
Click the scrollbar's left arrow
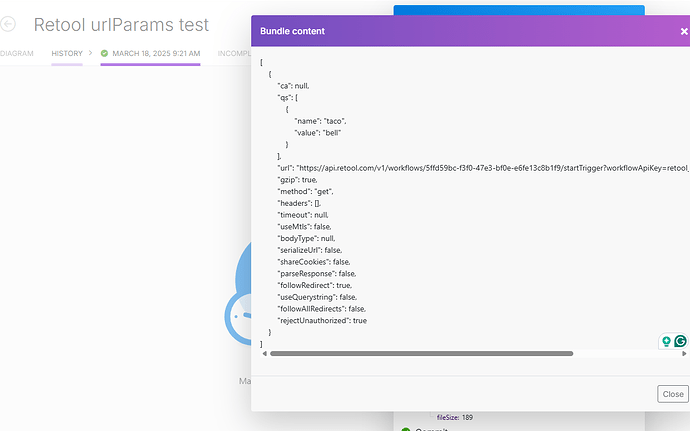tap(264, 353)
